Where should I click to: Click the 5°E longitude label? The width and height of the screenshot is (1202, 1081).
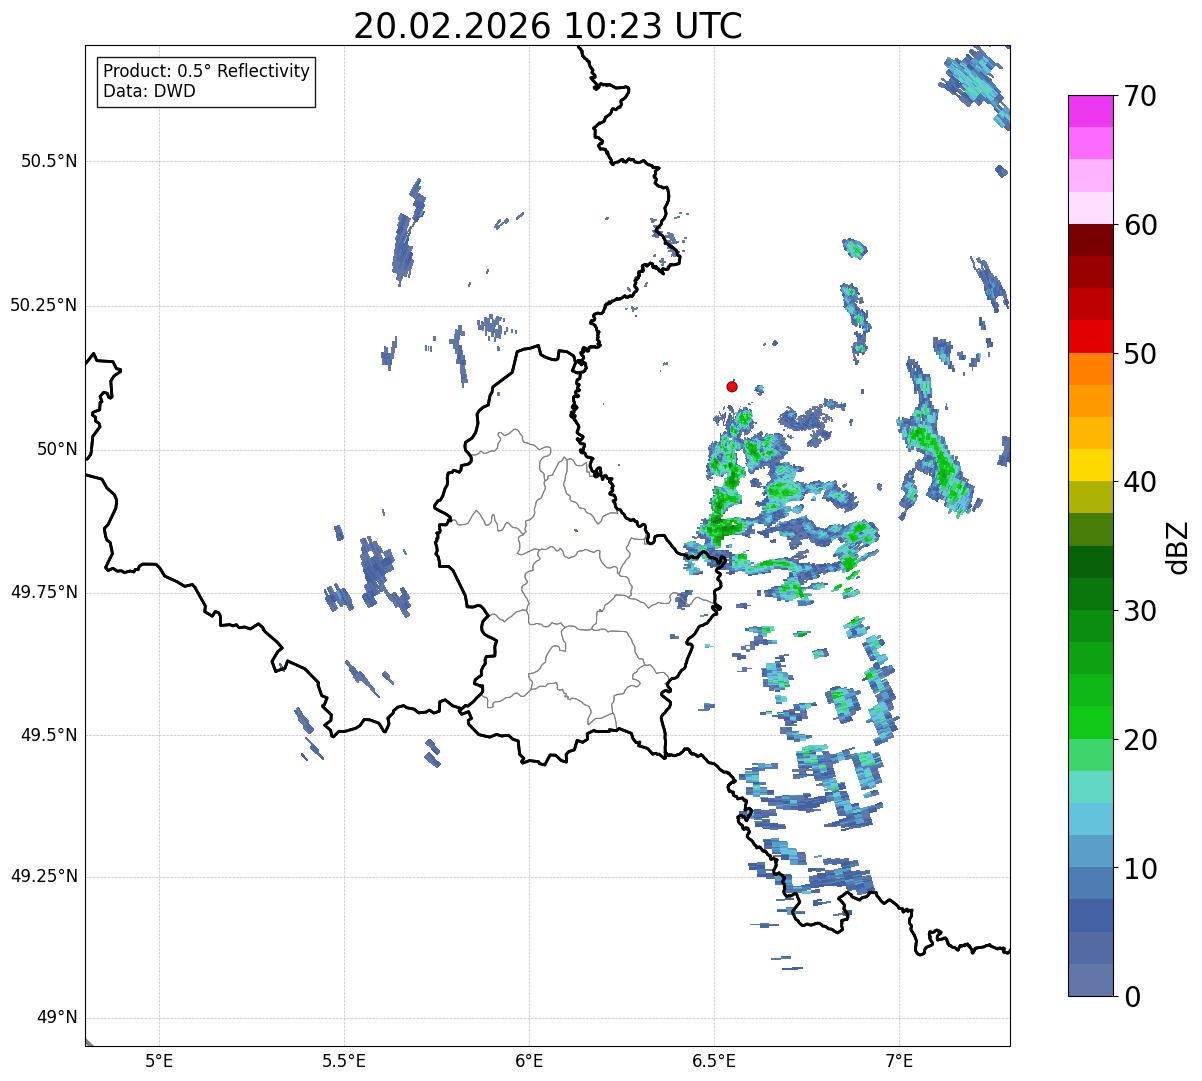159,1060
